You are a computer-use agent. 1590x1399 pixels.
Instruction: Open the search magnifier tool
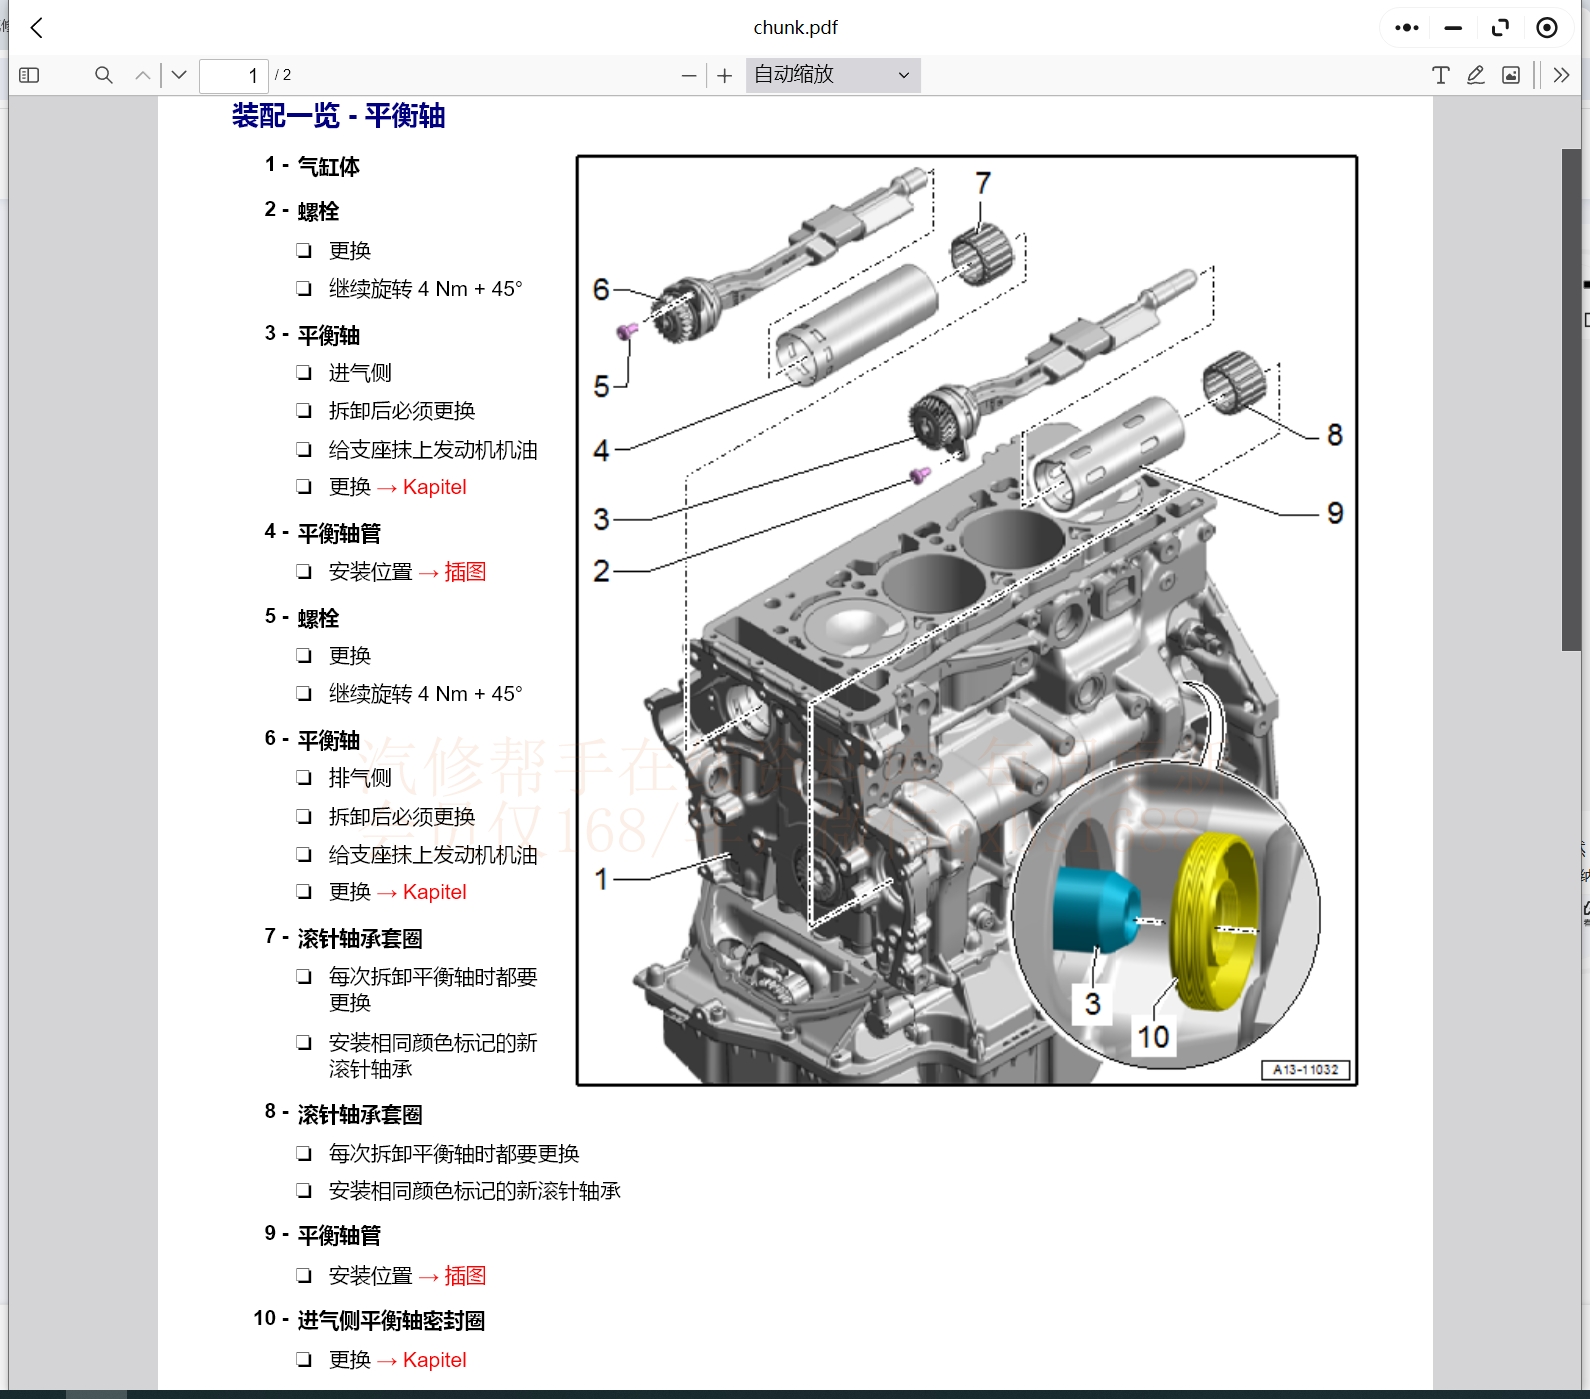[103, 75]
